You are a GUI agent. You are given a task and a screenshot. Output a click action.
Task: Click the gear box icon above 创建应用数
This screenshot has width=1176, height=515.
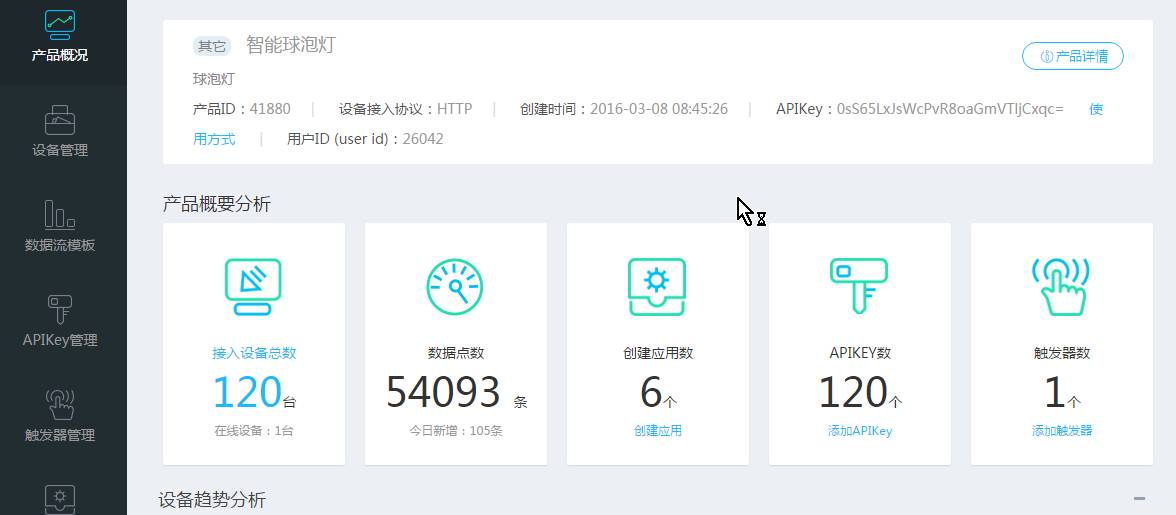pyautogui.click(x=657, y=286)
